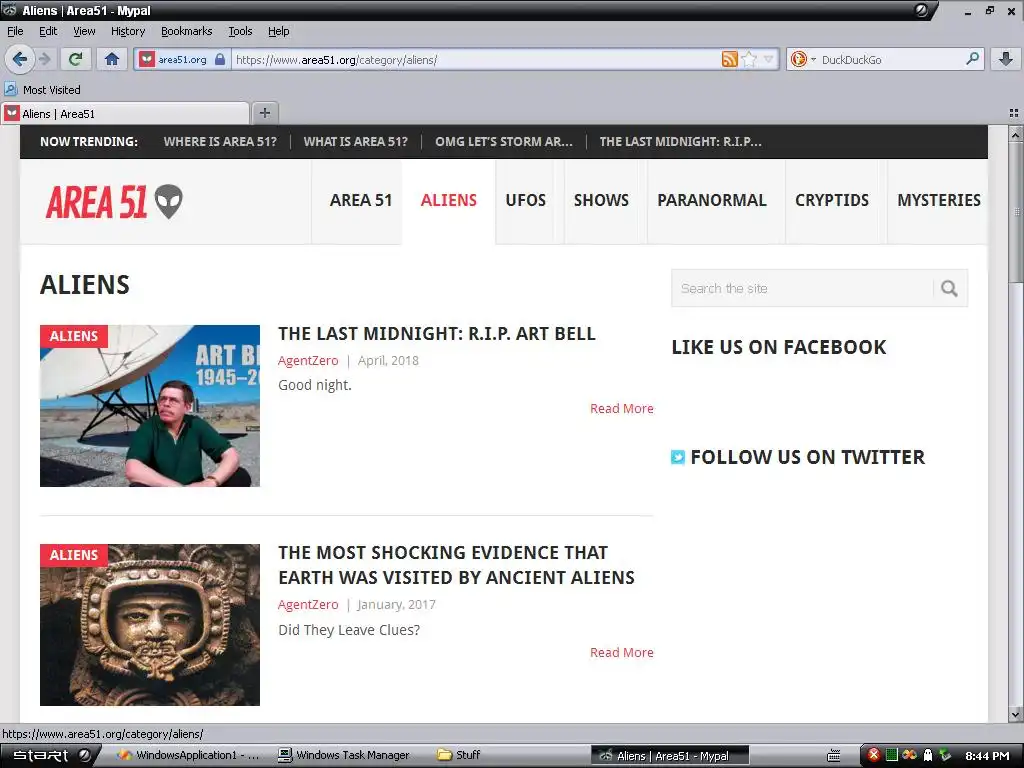Image resolution: width=1024 pixels, height=768 pixels.
Task: Click Read More under Good night.
Action: click(622, 408)
